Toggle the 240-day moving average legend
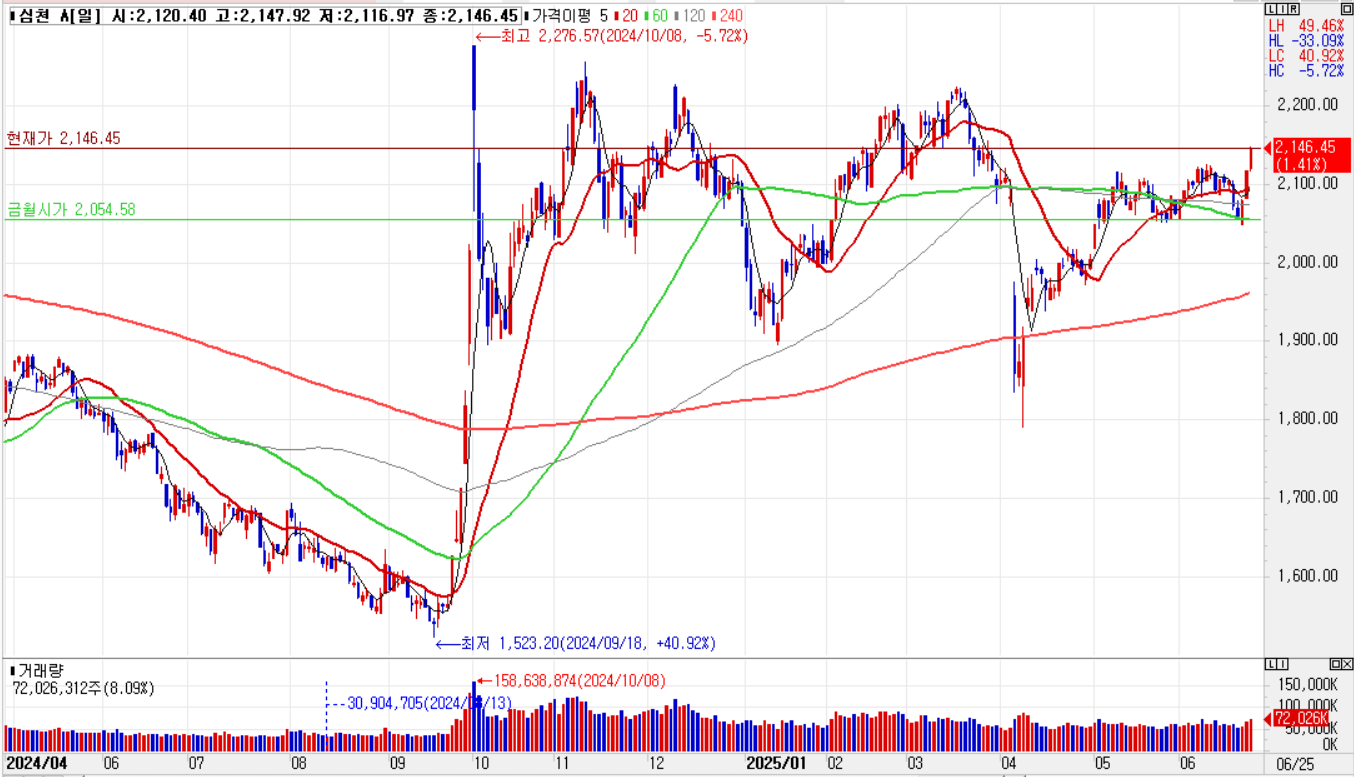1354x777 pixels. pyautogui.click(x=728, y=16)
